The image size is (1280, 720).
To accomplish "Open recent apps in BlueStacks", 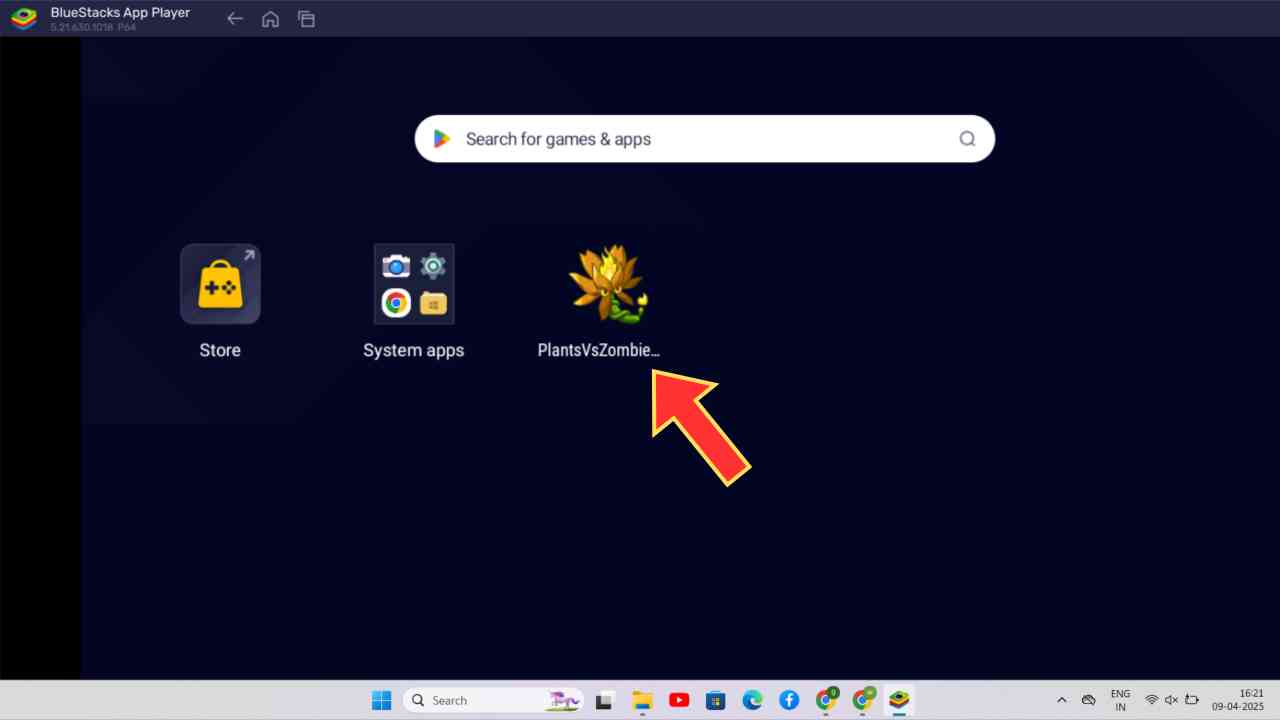I will point(306,18).
